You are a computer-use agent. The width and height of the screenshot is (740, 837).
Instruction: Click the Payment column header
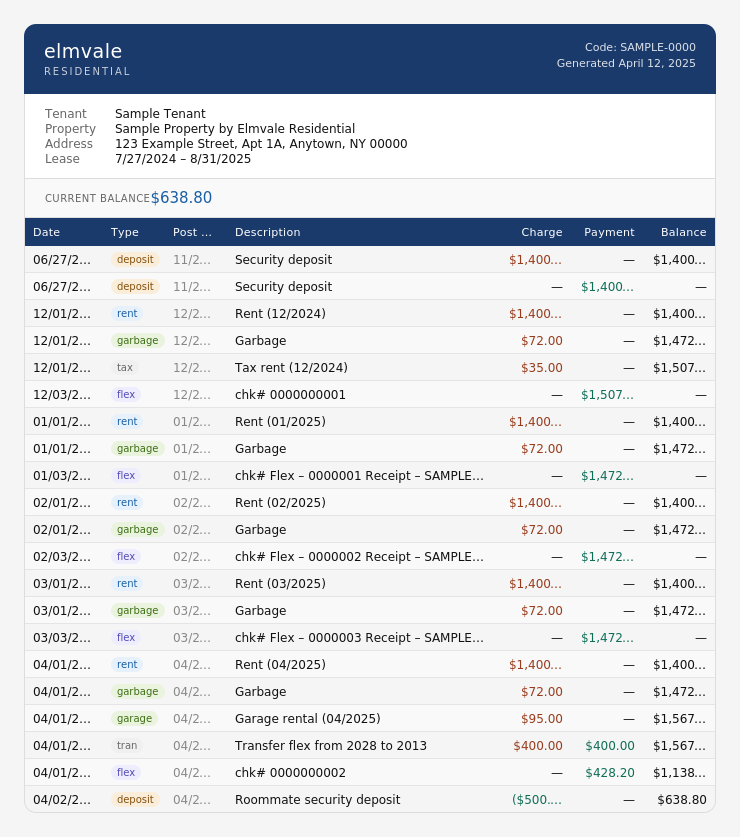tap(609, 232)
